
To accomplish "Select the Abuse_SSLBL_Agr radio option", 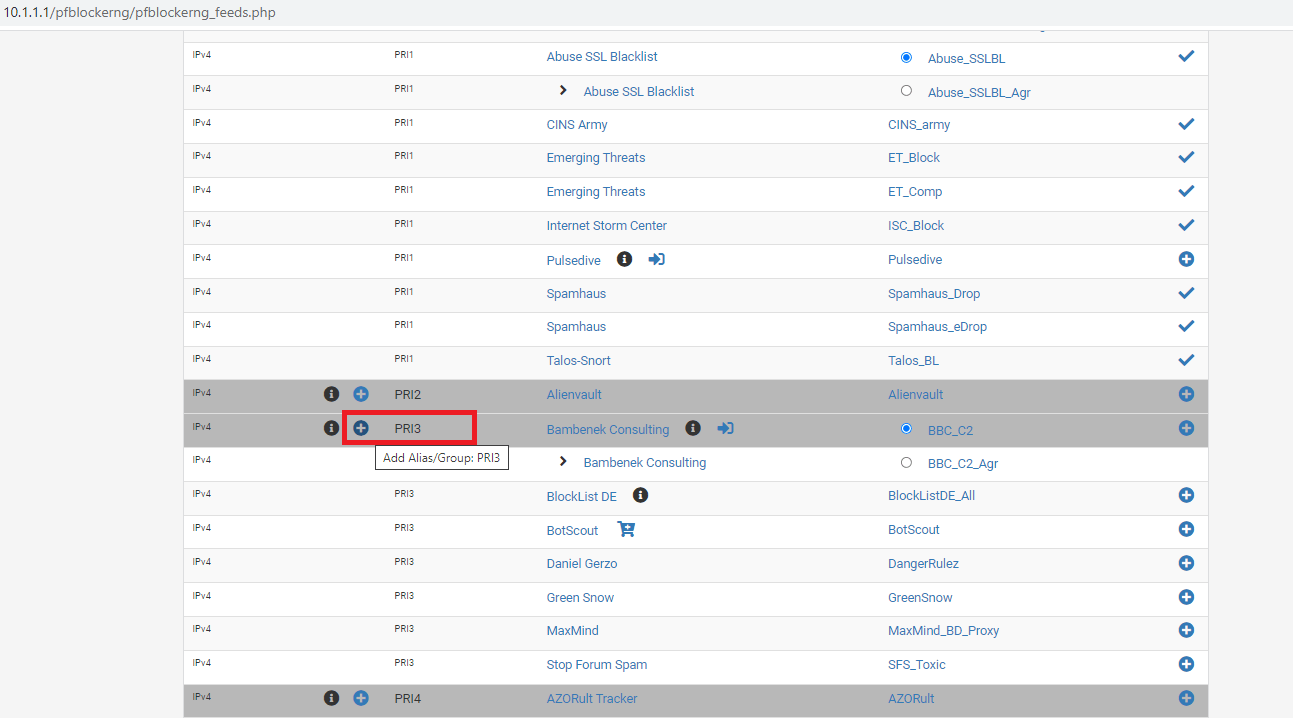I will point(906,90).
